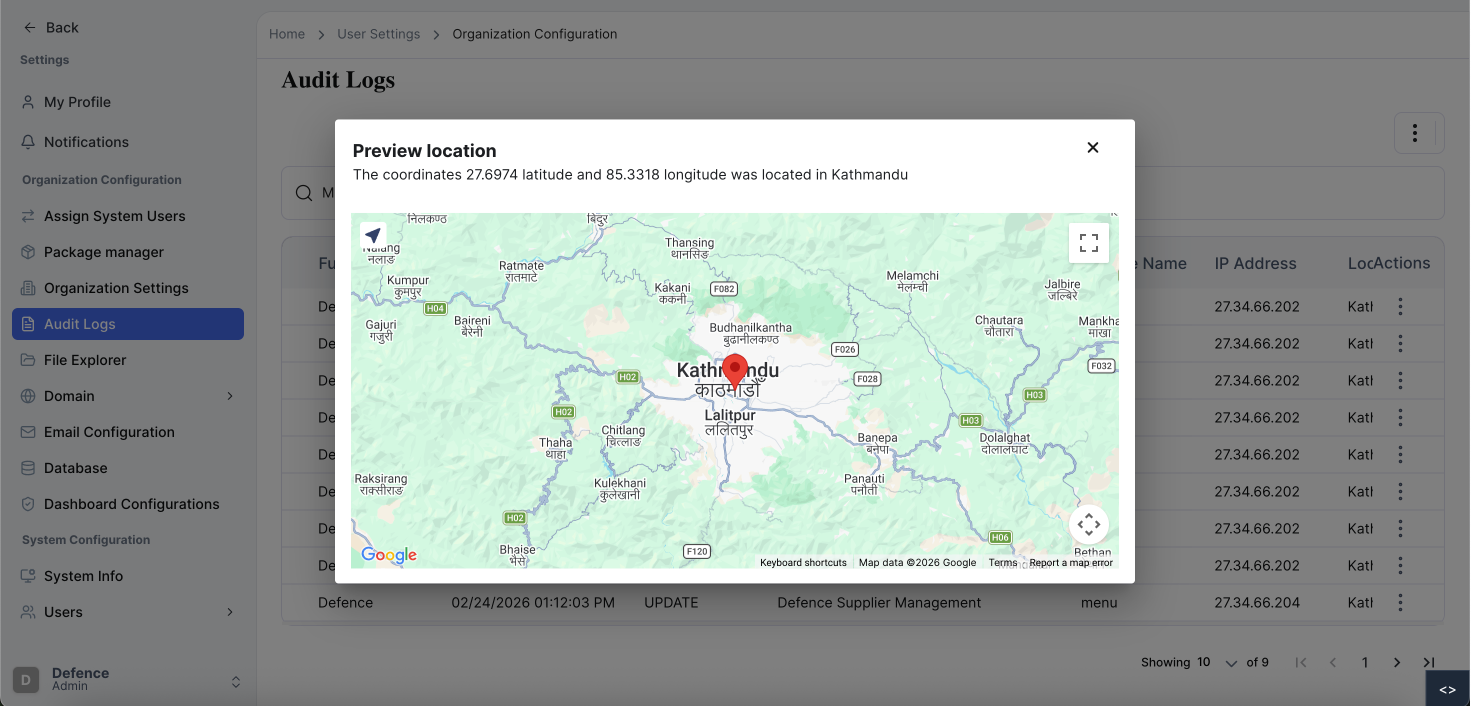Enter fullscreen mode on the map
Screen dimensions: 1472x706
coord(1088,242)
